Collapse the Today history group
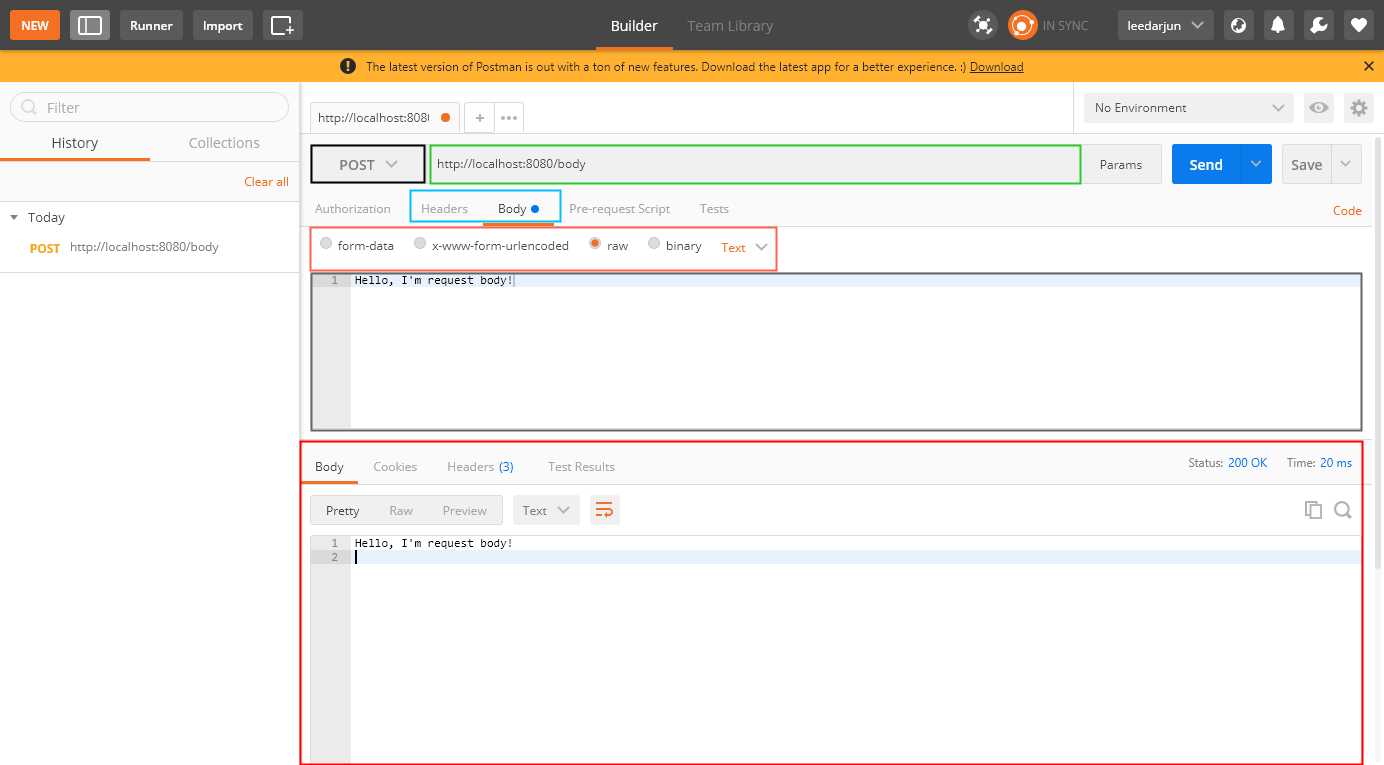1384x765 pixels. (x=14, y=217)
